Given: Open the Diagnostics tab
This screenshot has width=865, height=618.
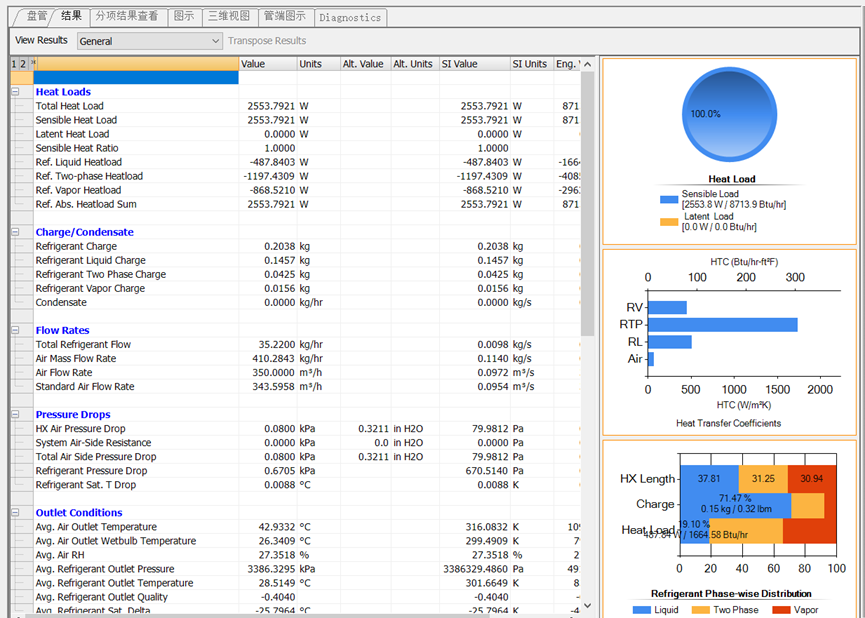Looking at the screenshot, I should point(350,17).
